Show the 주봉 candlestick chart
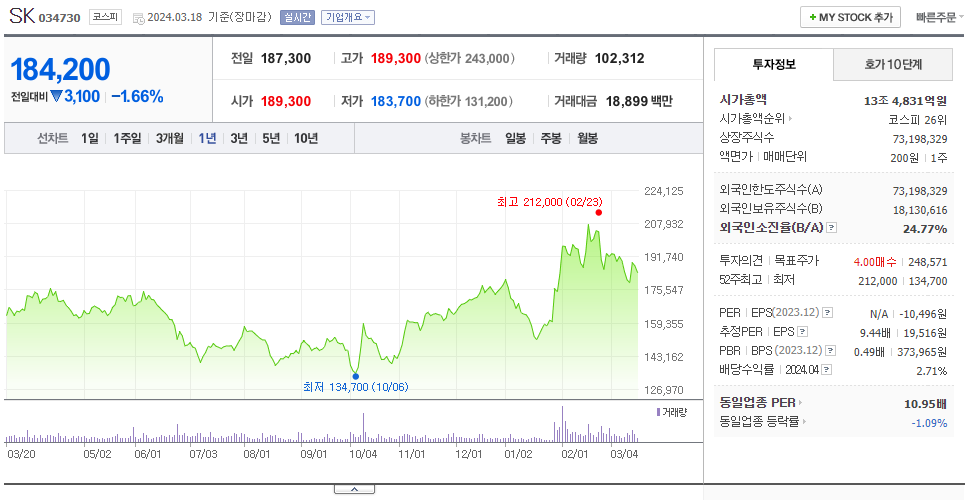Image resolution: width=968 pixels, height=500 pixels. [551, 138]
